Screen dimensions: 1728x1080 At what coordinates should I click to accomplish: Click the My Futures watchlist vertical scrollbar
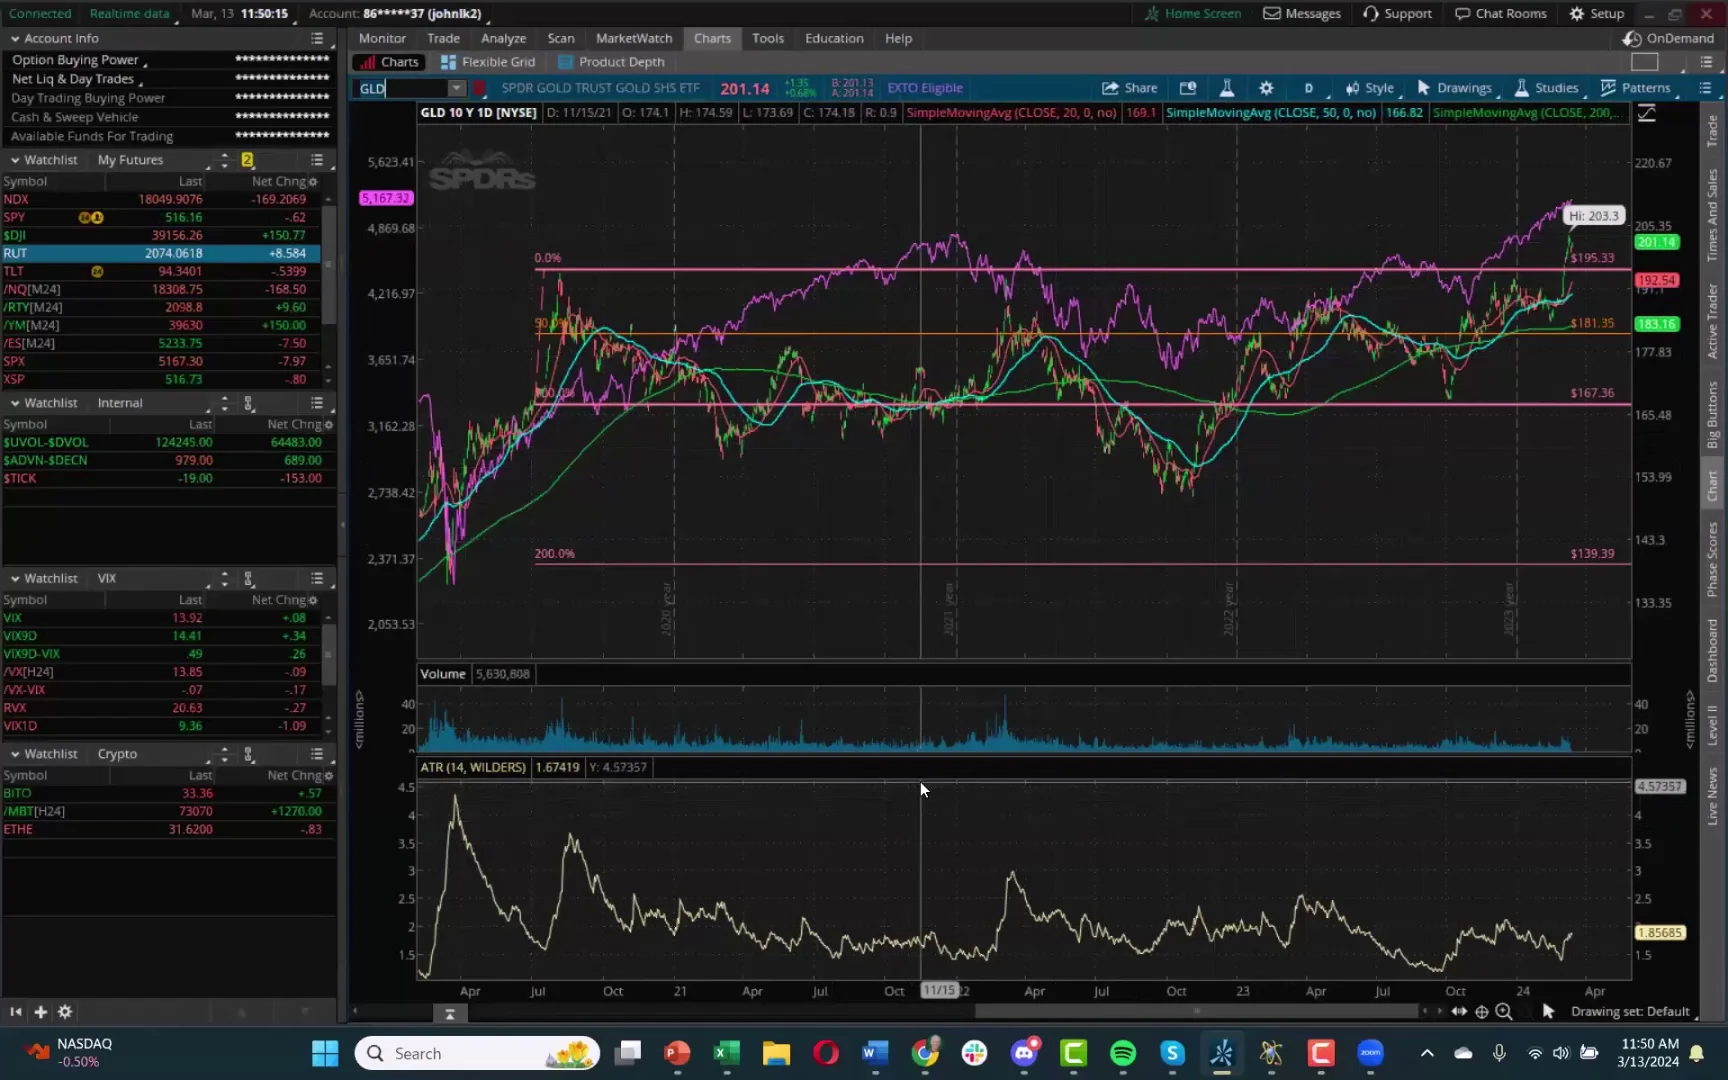tap(328, 265)
